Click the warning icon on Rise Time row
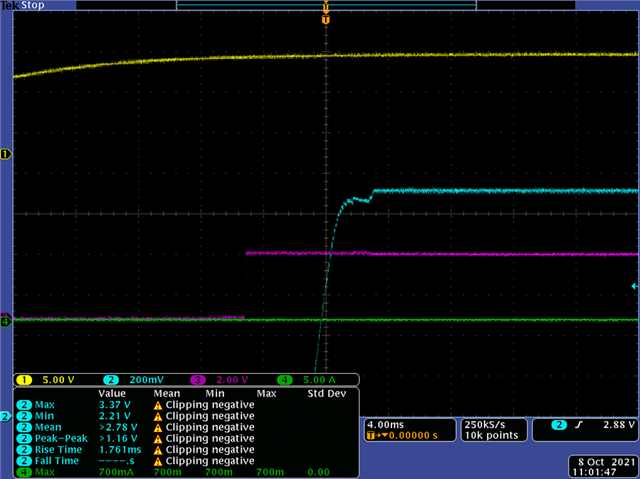Image resolution: width=640 pixels, height=479 pixels. (158, 450)
